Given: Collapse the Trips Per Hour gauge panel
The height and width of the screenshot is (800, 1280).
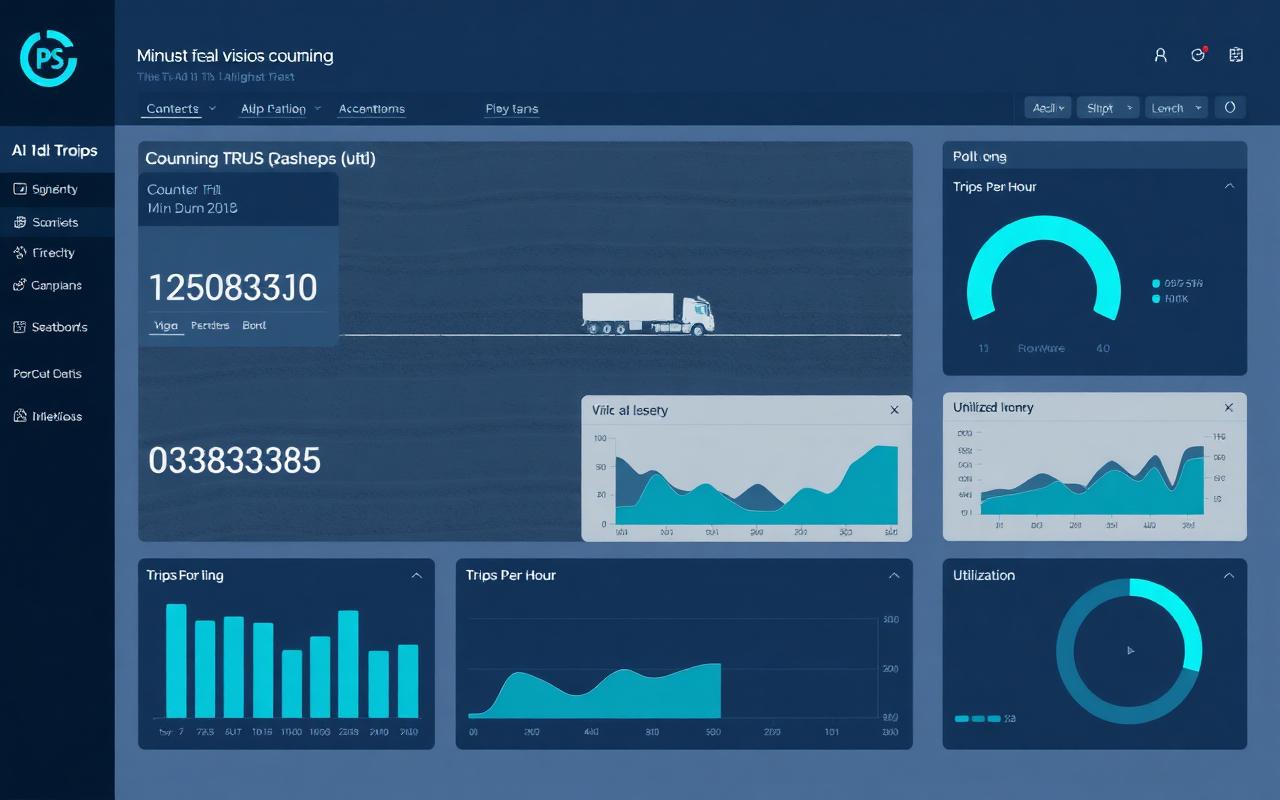Looking at the screenshot, I should 1229,187.
